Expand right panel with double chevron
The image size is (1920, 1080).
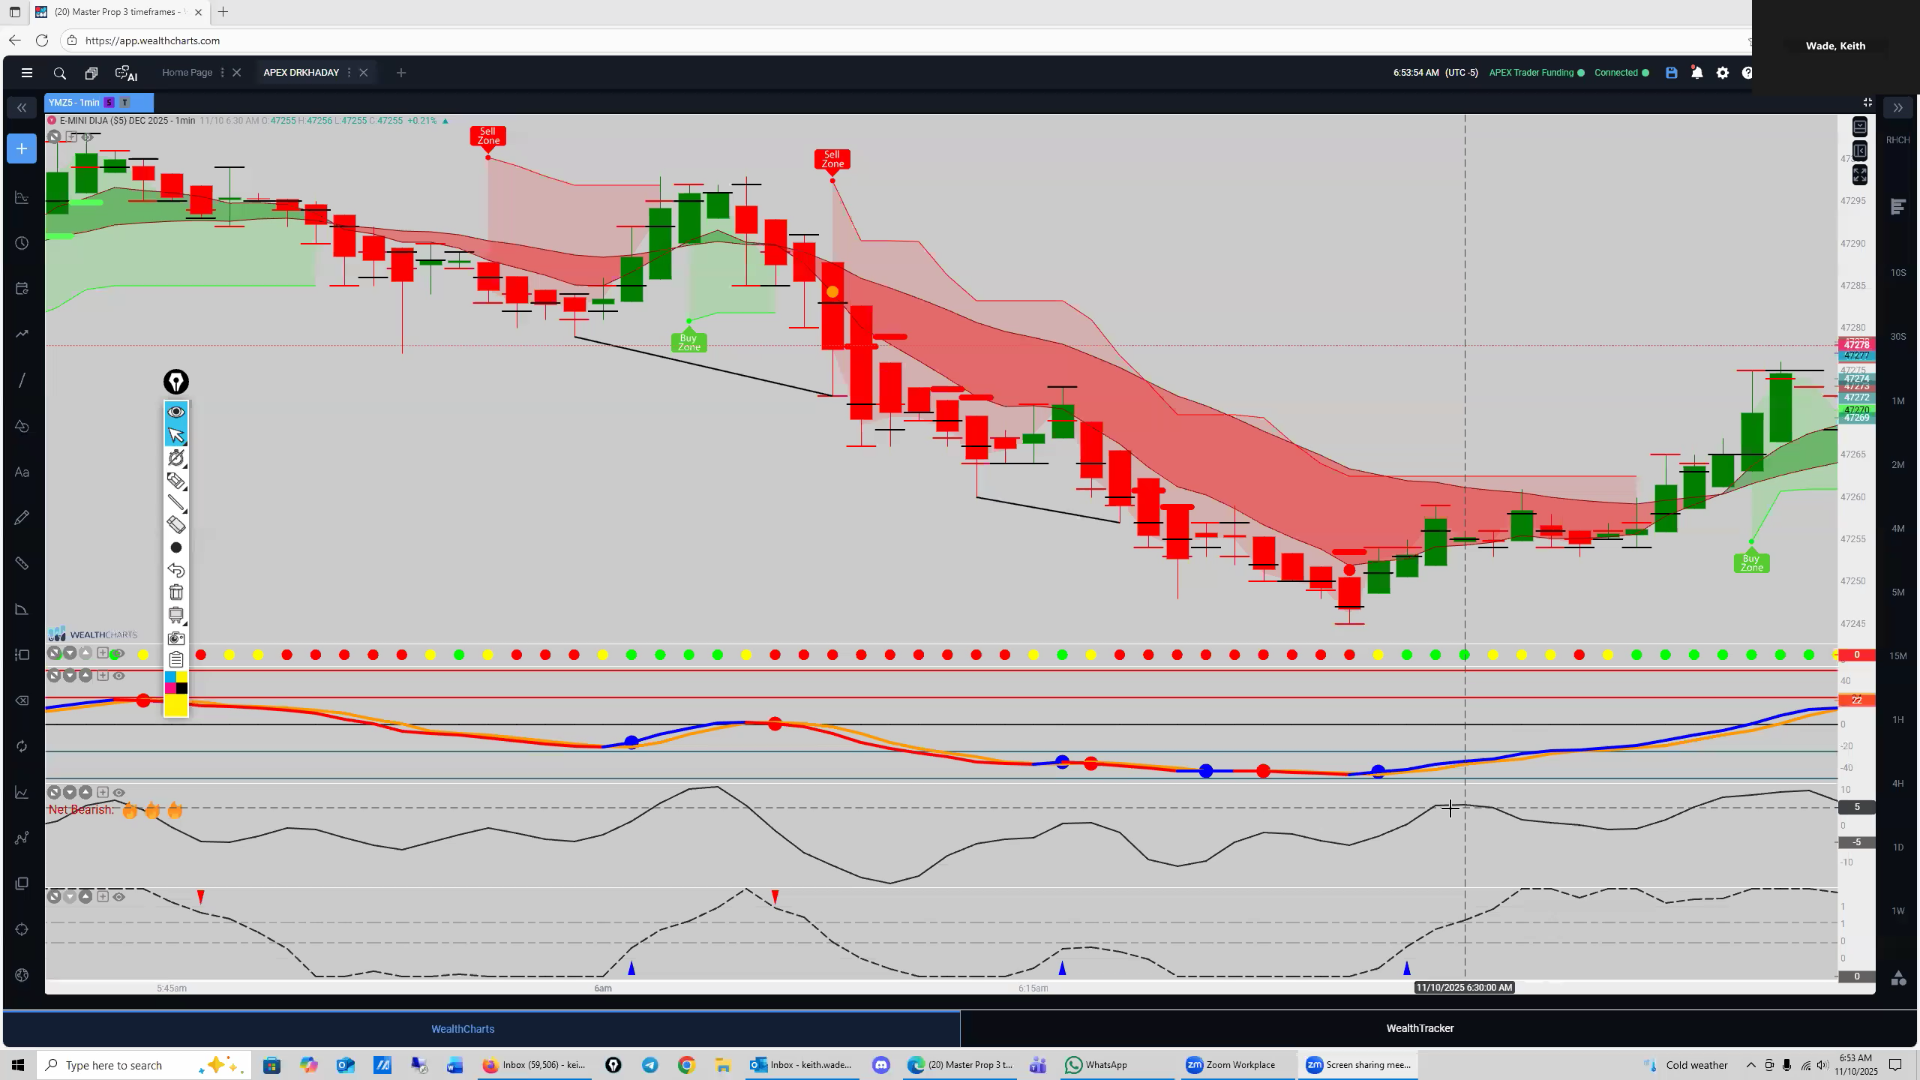pos(1898,107)
